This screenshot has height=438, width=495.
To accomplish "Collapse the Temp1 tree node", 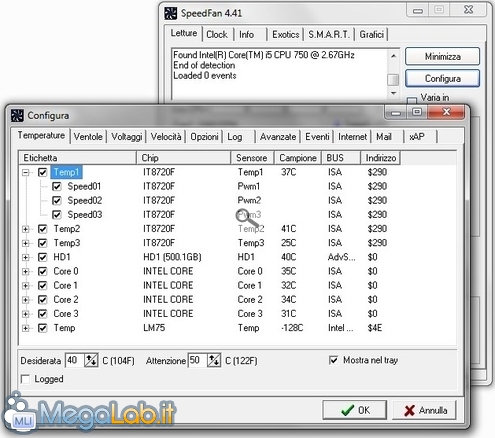I will [x=26, y=172].
